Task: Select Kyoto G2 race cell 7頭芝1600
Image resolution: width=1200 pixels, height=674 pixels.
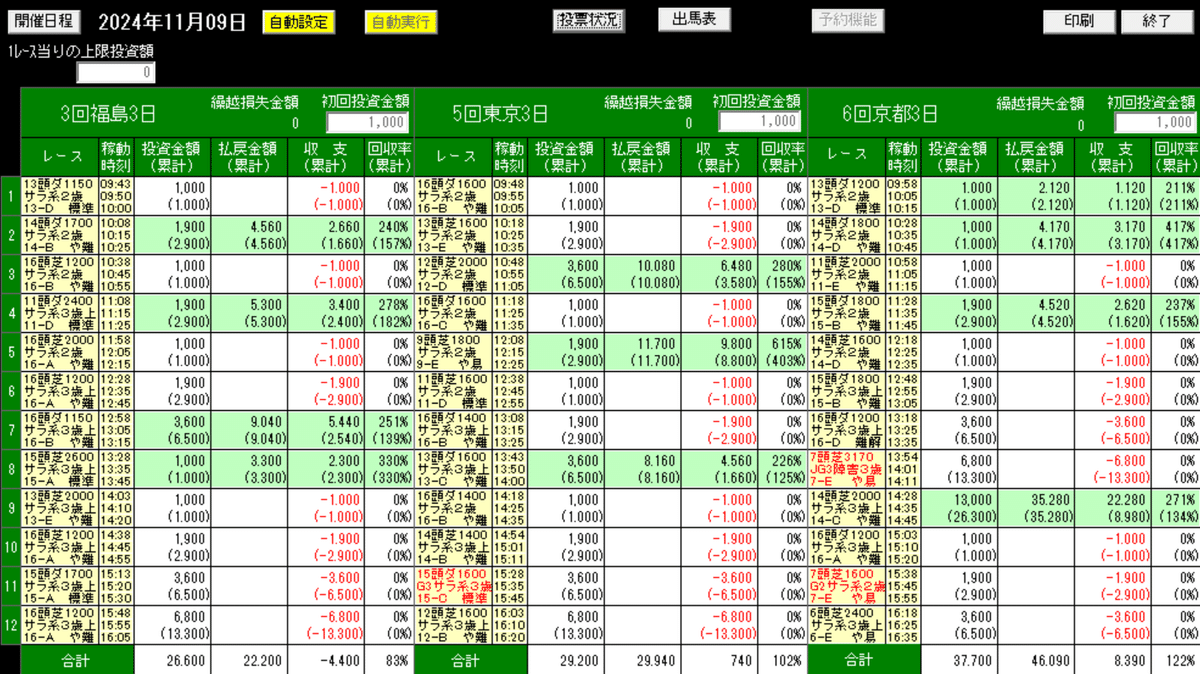Action: tap(846, 587)
